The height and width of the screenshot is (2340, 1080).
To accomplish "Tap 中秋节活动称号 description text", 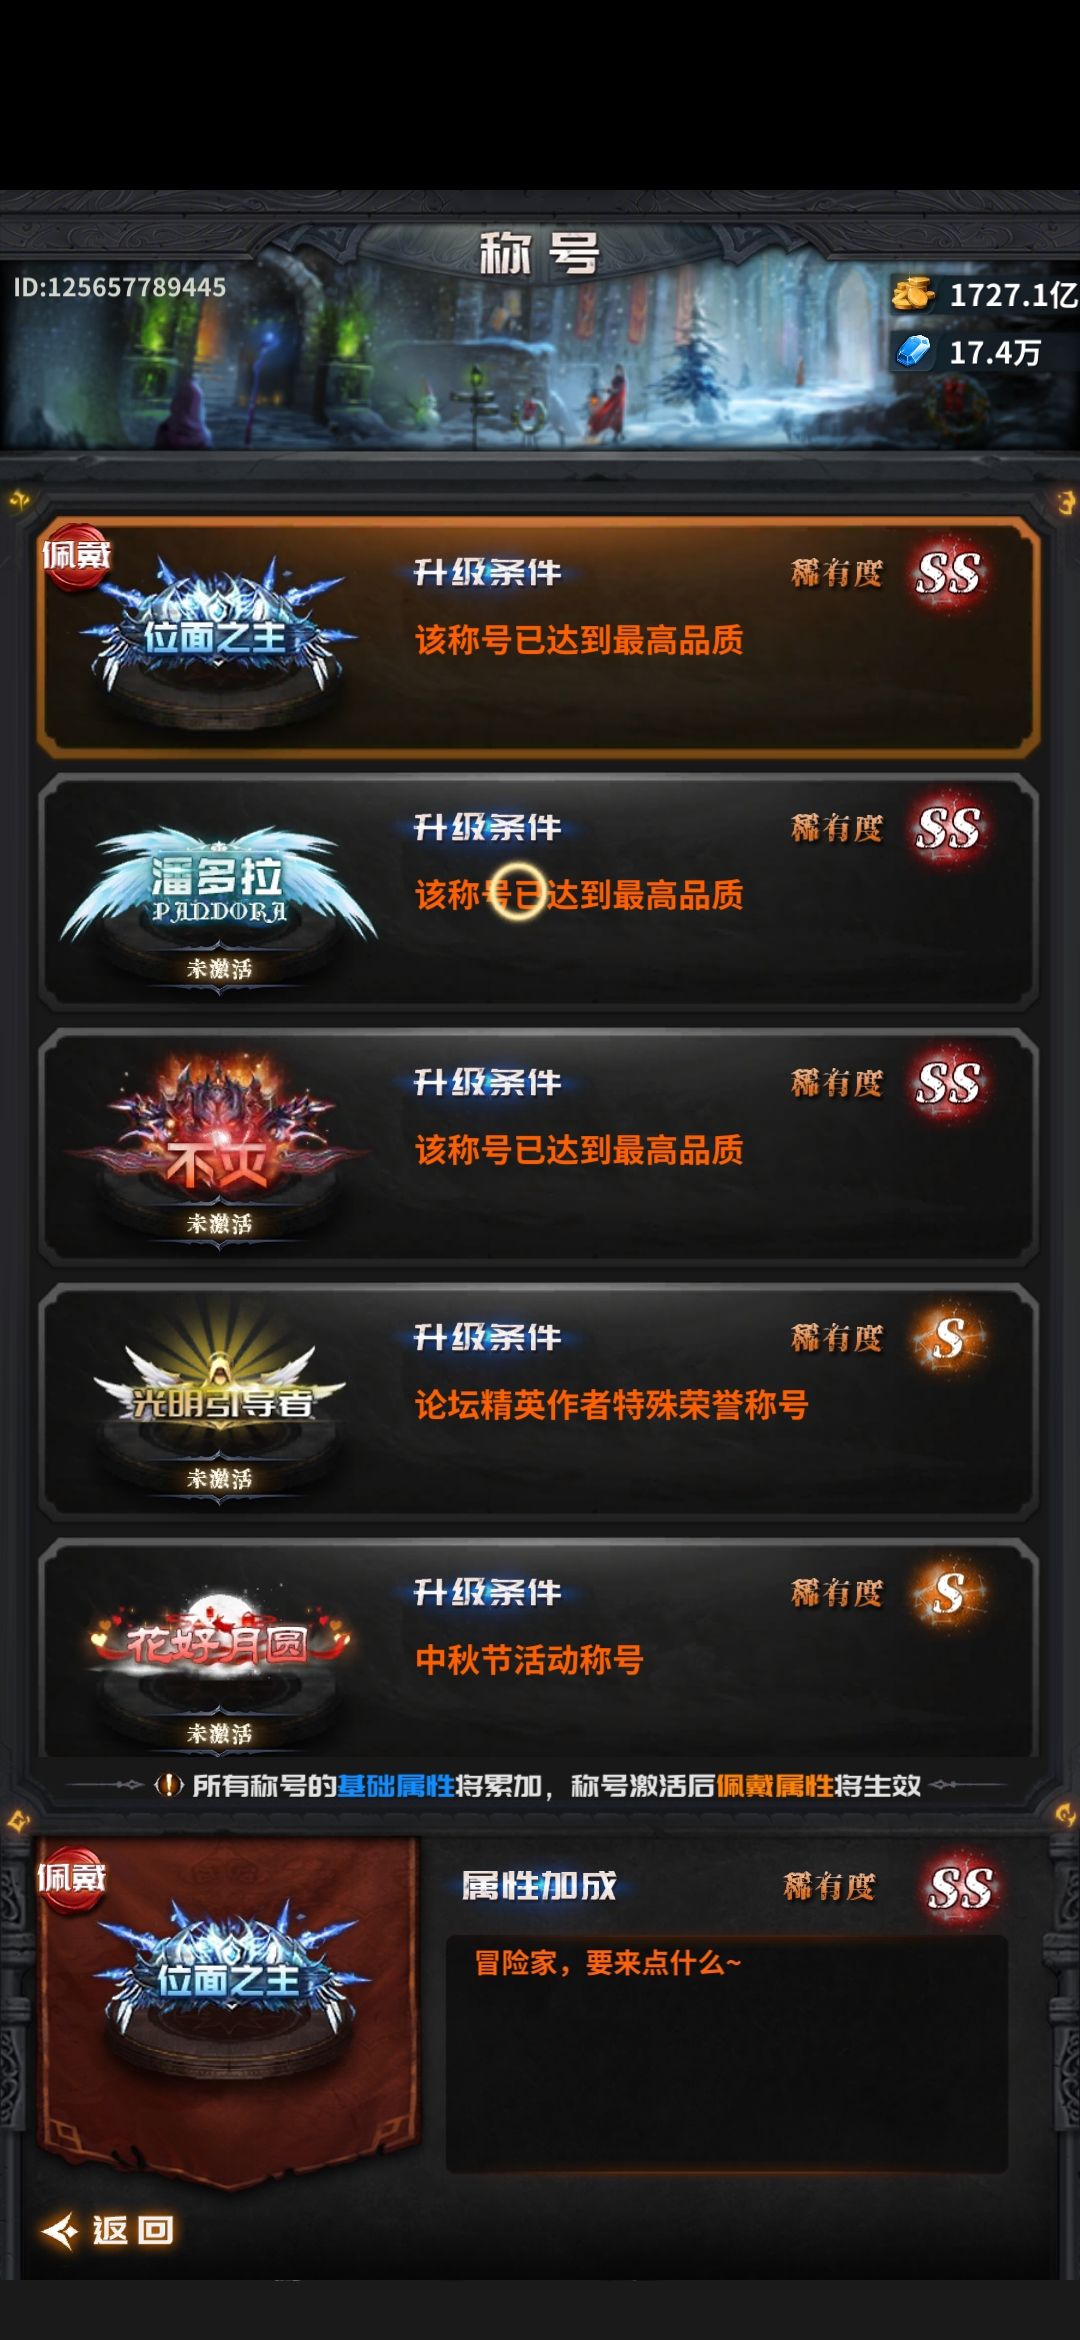I will (529, 1660).
